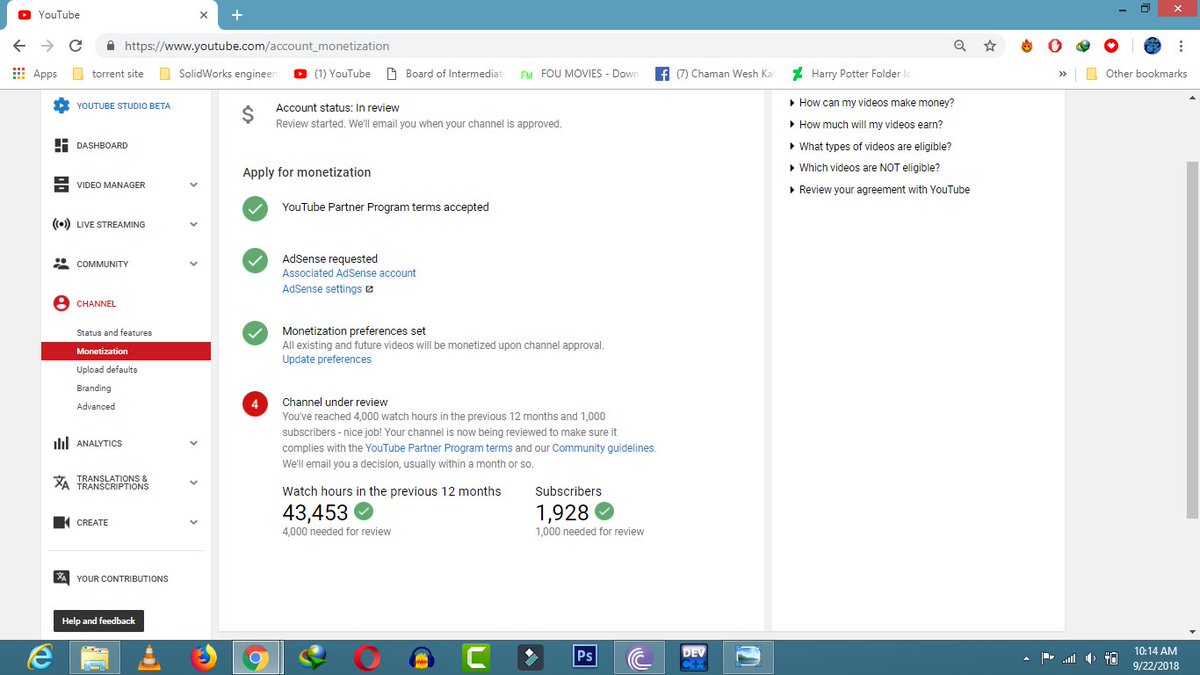Image resolution: width=1200 pixels, height=675 pixels.
Task: Reload the page with the refresh icon
Action: (x=75, y=46)
